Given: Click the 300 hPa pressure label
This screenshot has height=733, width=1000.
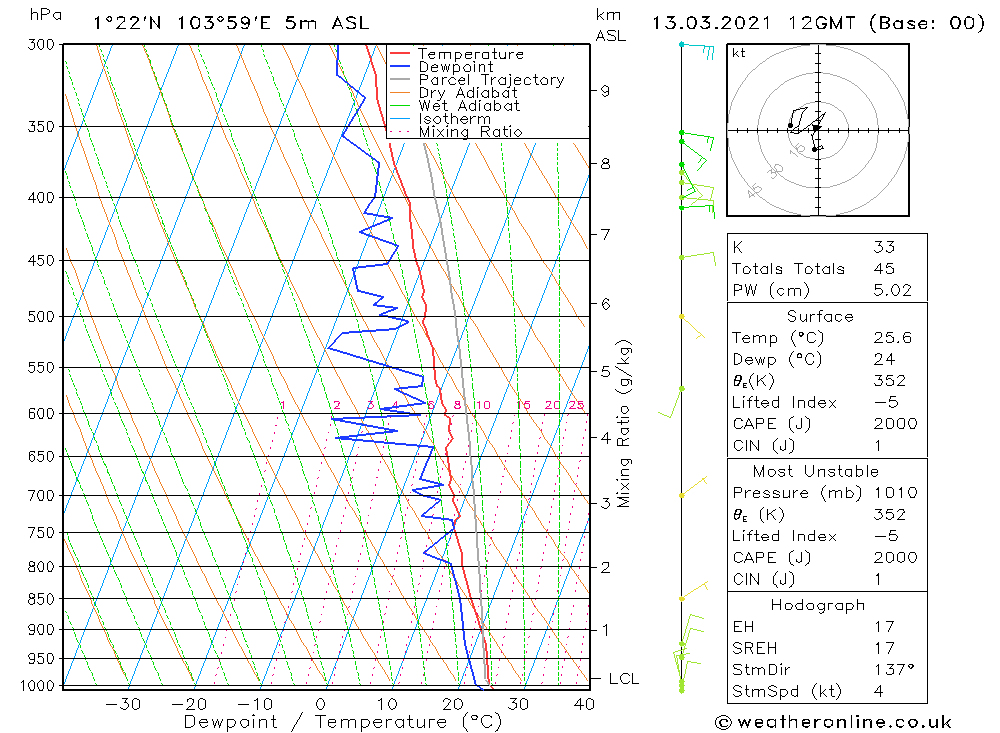Looking at the screenshot, I should 41,45.
